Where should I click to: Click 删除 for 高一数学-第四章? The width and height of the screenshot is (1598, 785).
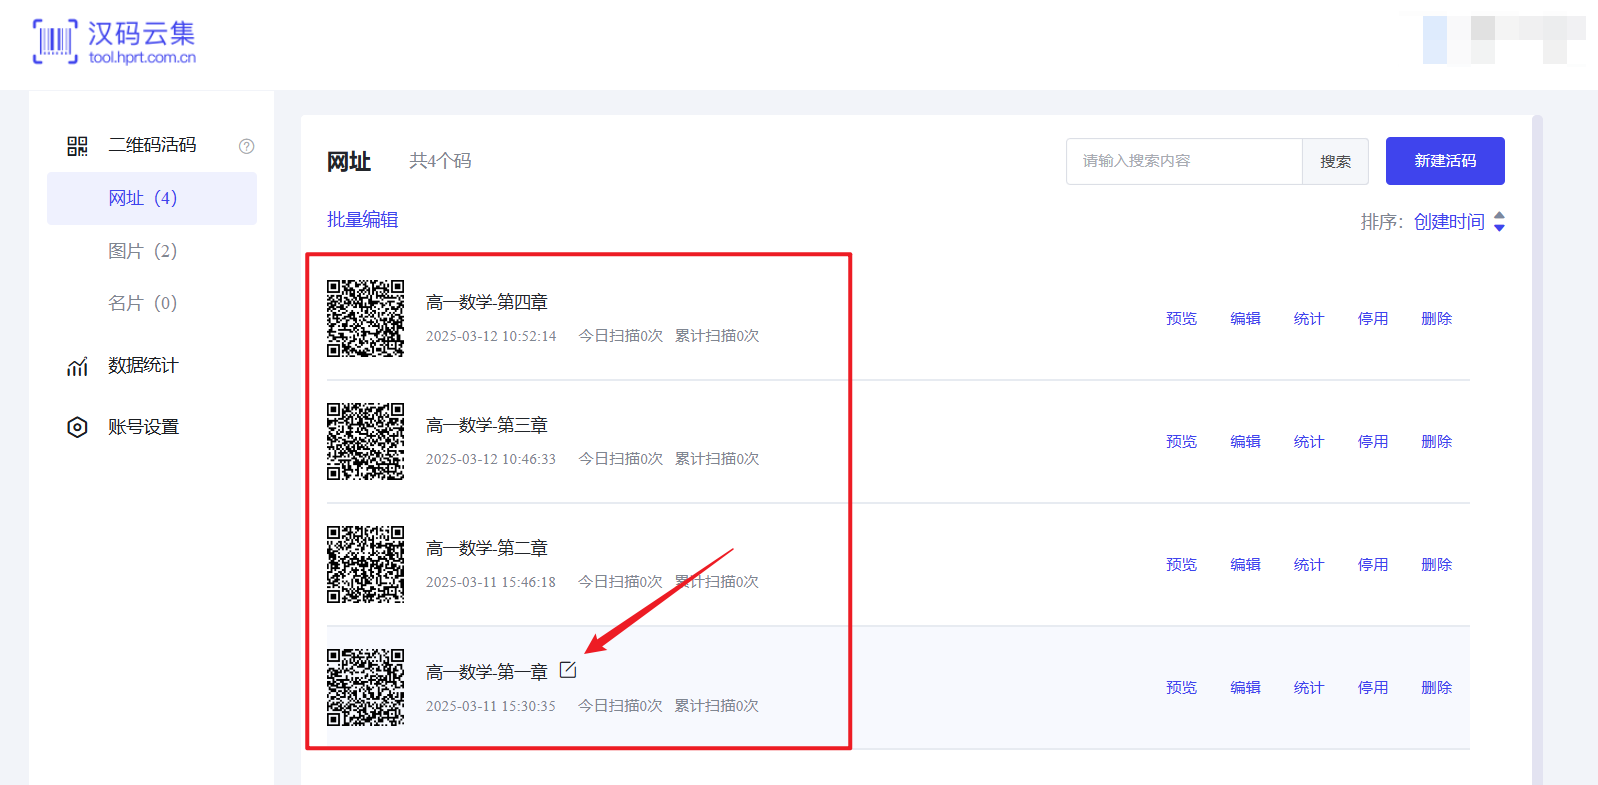(1437, 319)
